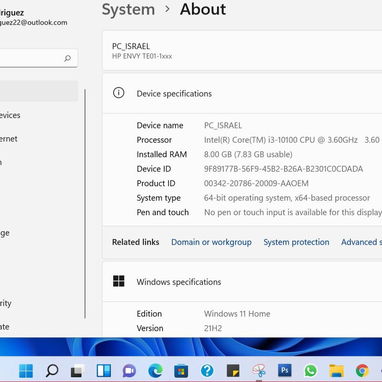
Task: Click the Processor label
Action: click(154, 140)
